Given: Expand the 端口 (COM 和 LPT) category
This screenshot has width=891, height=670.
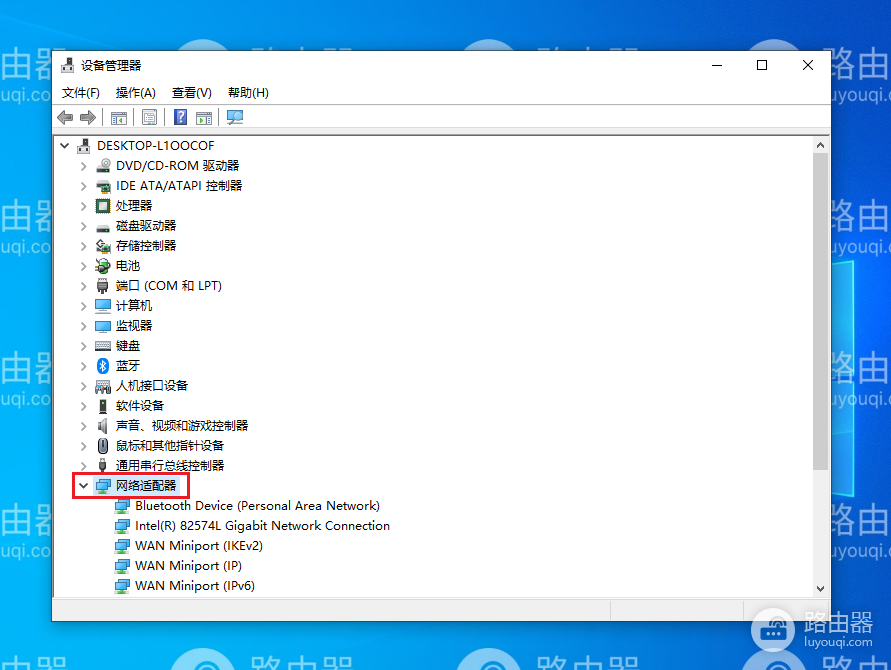Looking at the screenshot, I should point(84,286).
